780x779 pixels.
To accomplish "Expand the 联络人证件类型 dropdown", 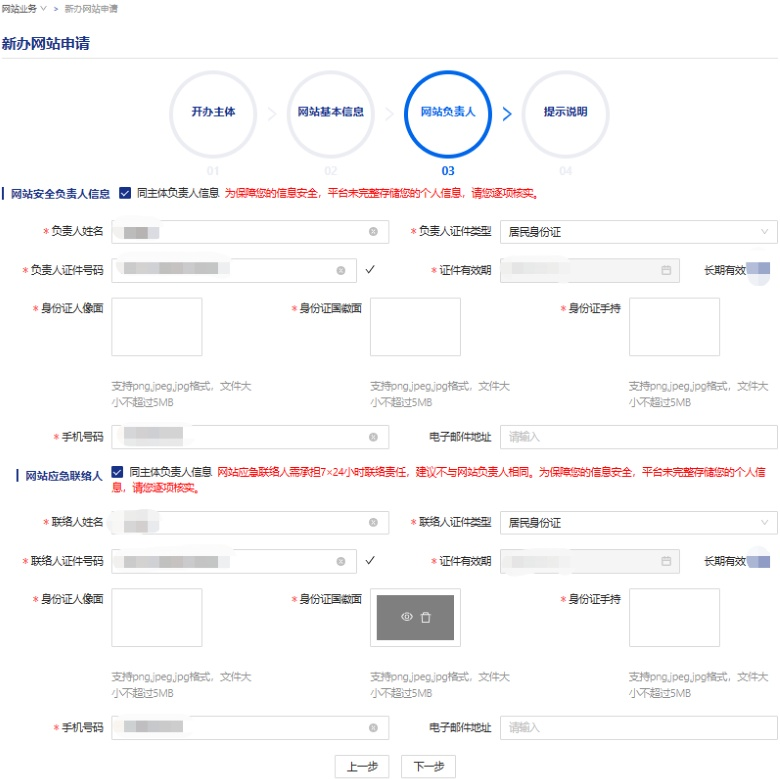I will [x=638, y=522].
